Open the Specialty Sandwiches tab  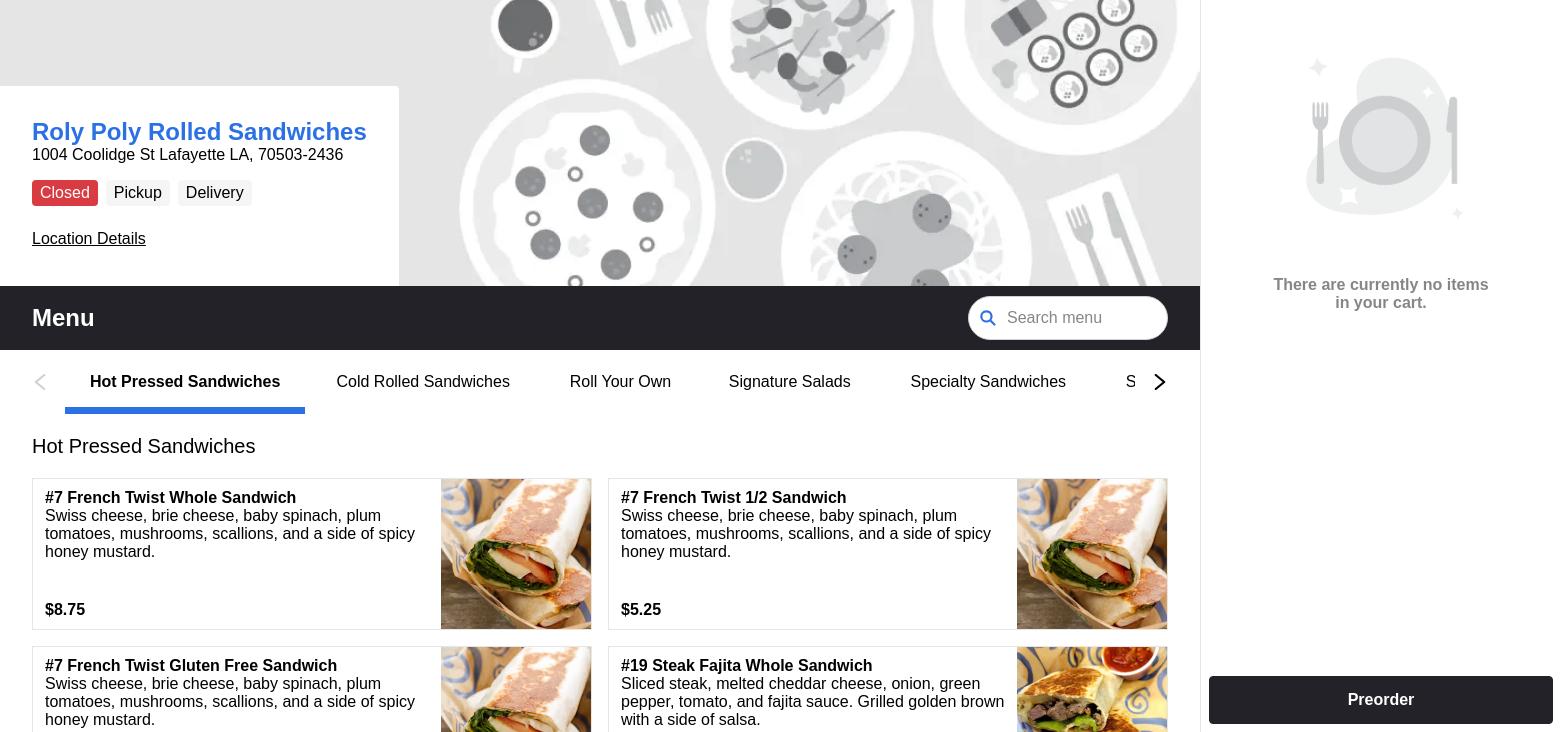(988, 382)
